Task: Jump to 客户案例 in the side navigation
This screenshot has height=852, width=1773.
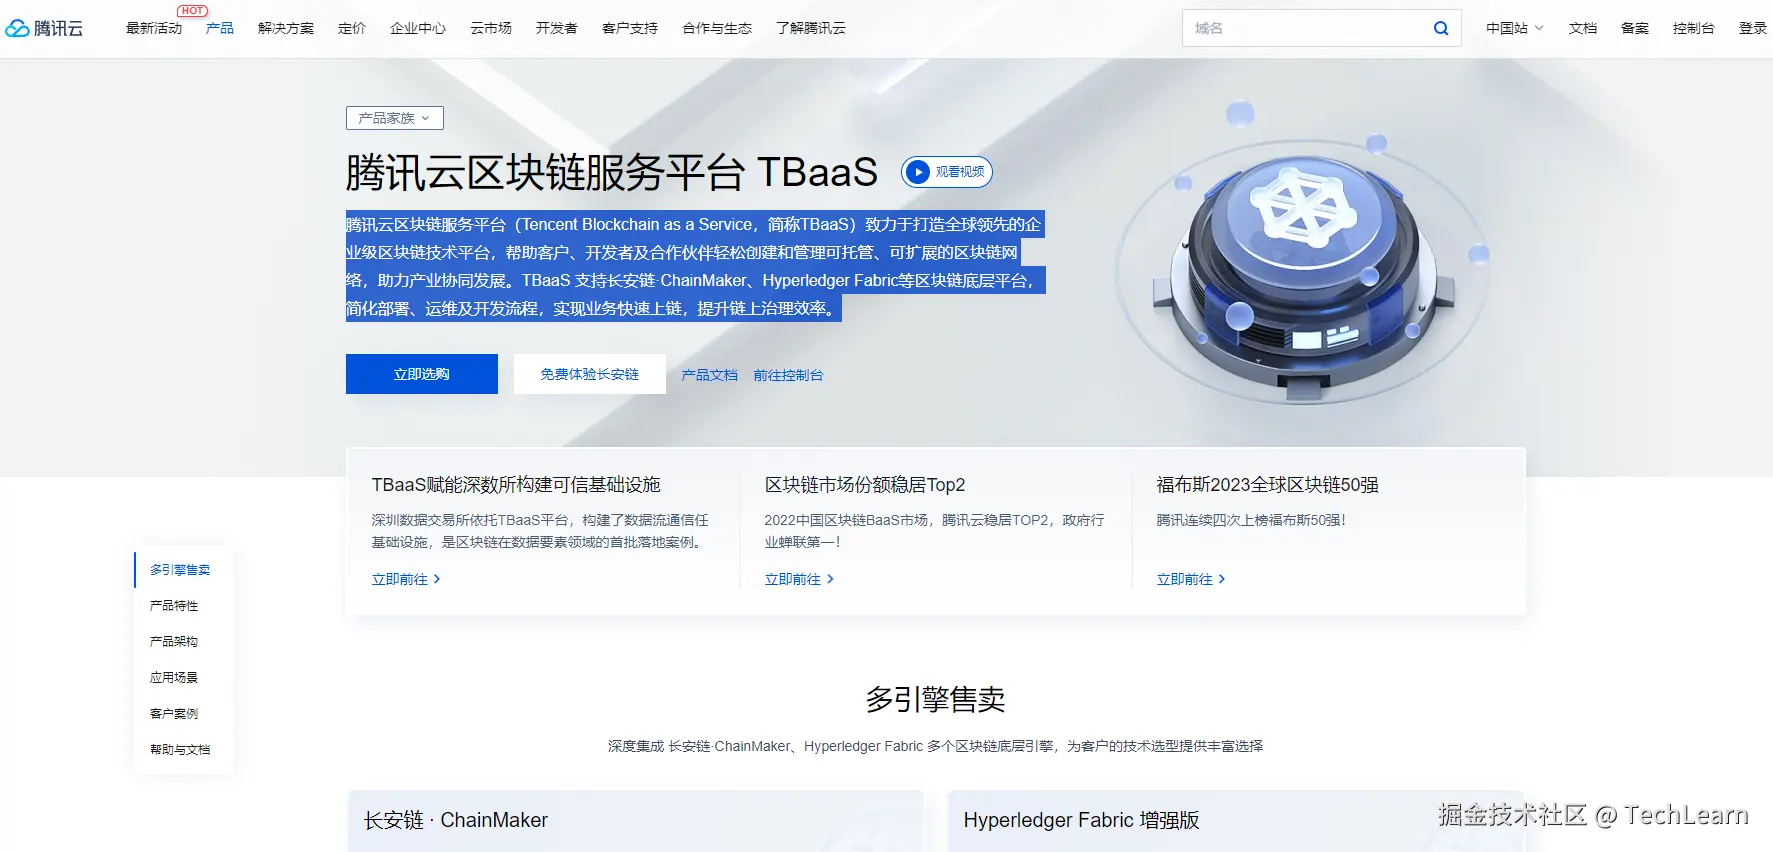Action: coord(174,714)
